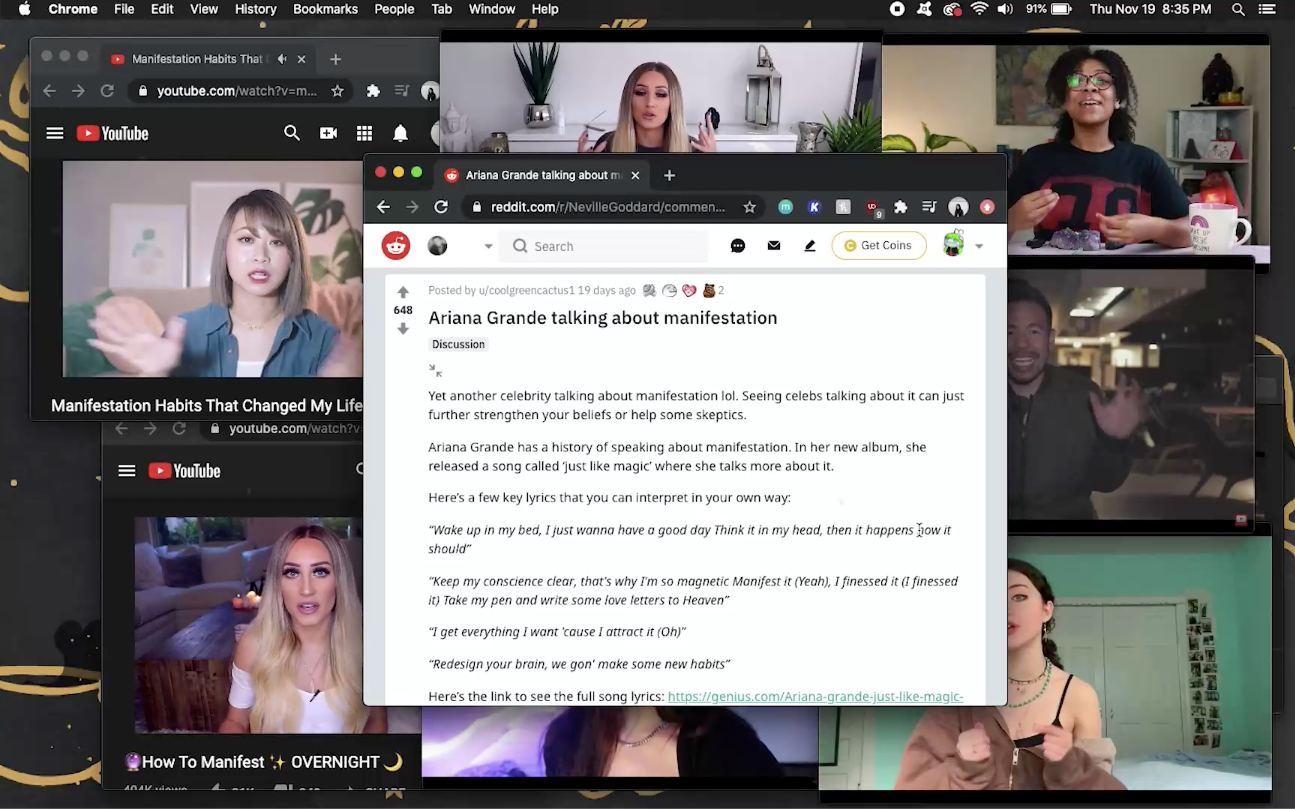The width and height of the screenshot is (1295, 809).
Task: Open Reddit inbox mail icon
Action: (774, 246)
